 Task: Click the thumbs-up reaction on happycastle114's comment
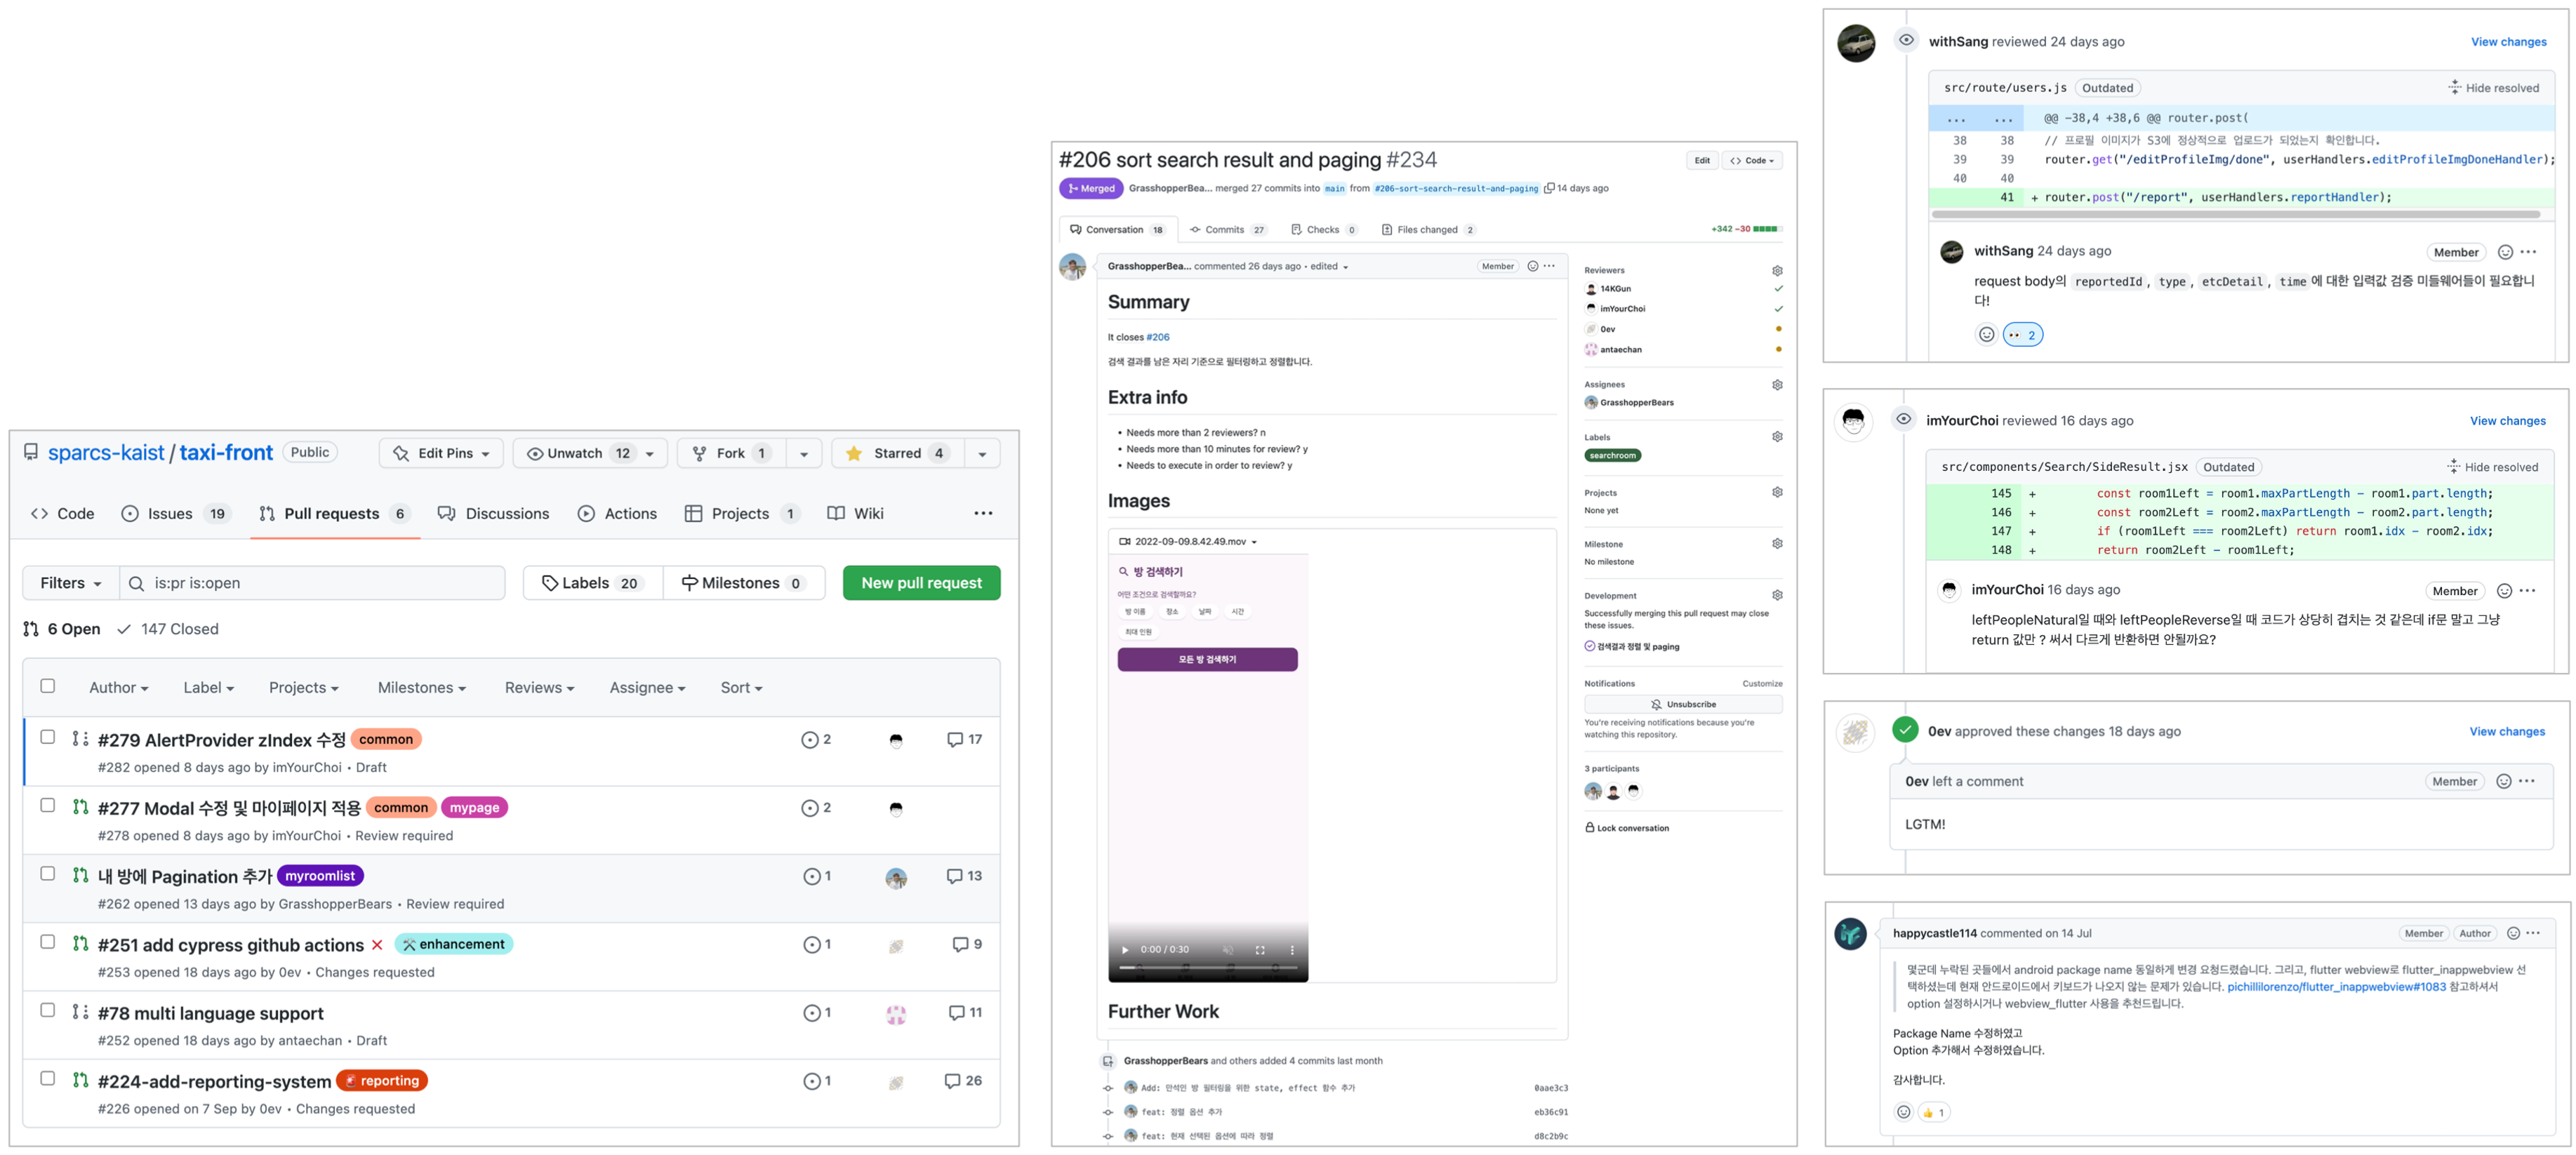pyautogui.click(x=1933, y=1112)
